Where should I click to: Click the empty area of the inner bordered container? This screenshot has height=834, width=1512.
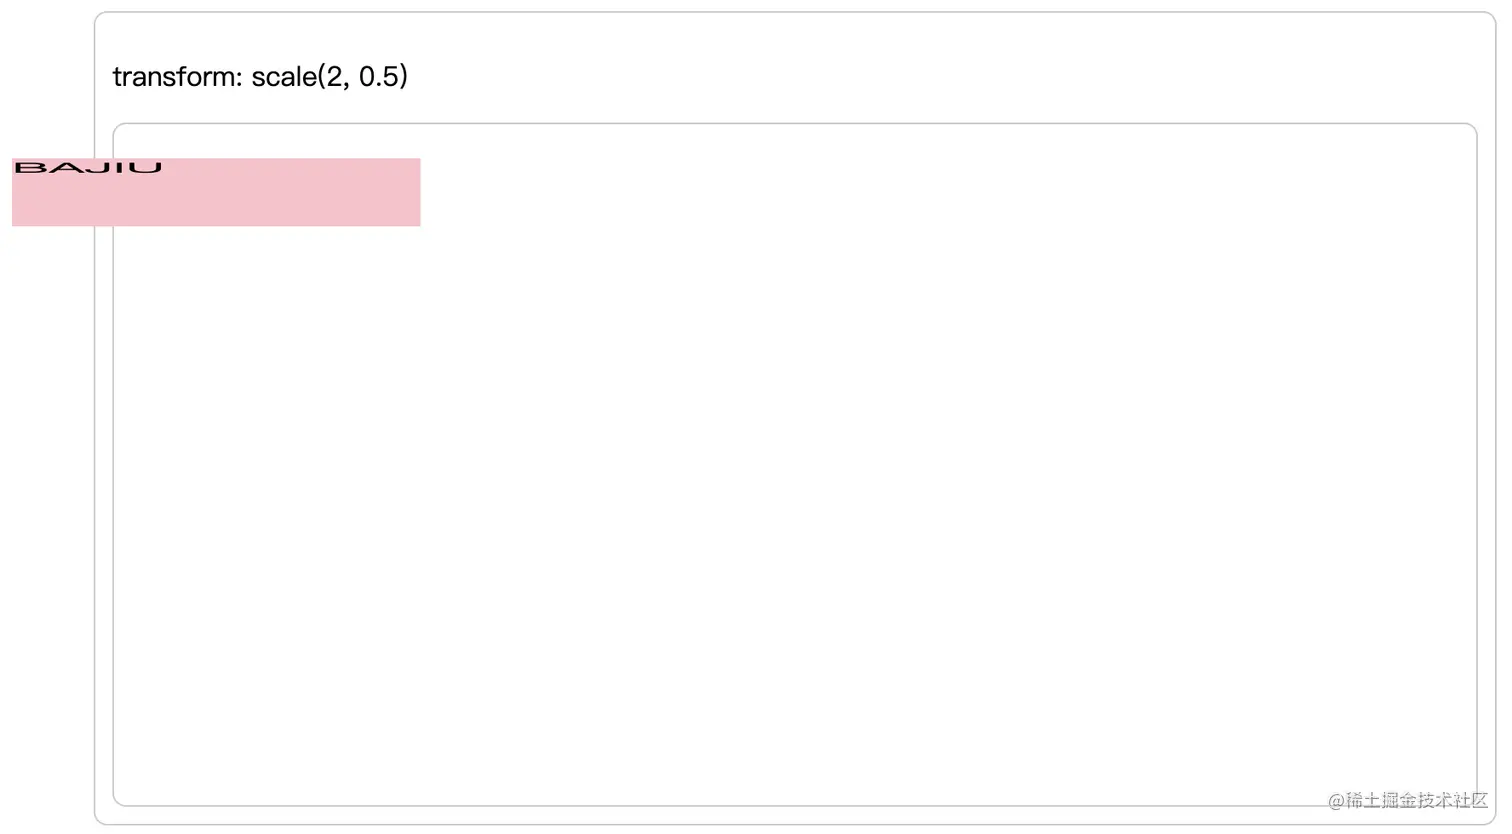coord(795,500)
